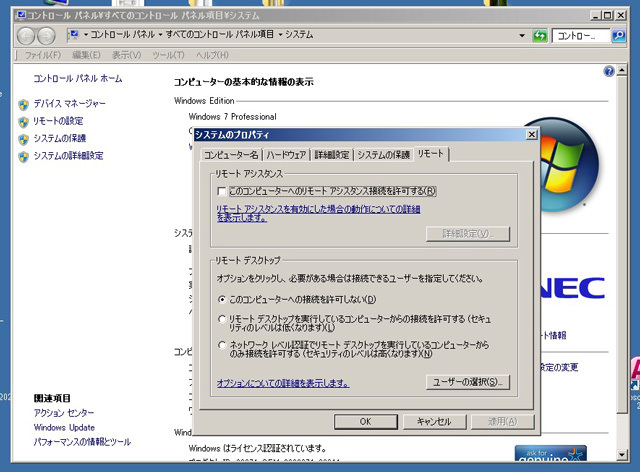Image resolution: width=640 pixels, height=472 pixels.
Task: Open the ファイル(F) menu
Action: coord(42,55)
